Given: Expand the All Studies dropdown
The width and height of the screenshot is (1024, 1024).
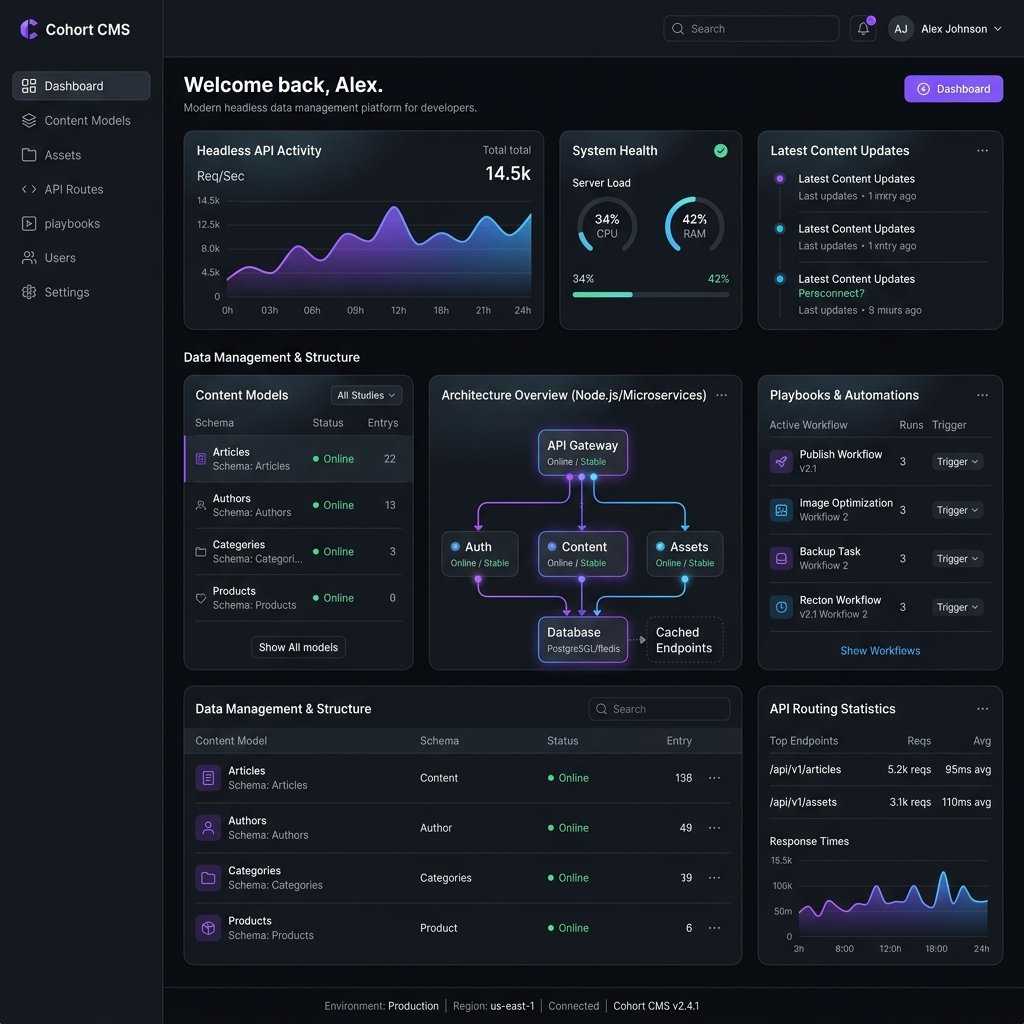Looking at the screenshot, I should [366, 395].
